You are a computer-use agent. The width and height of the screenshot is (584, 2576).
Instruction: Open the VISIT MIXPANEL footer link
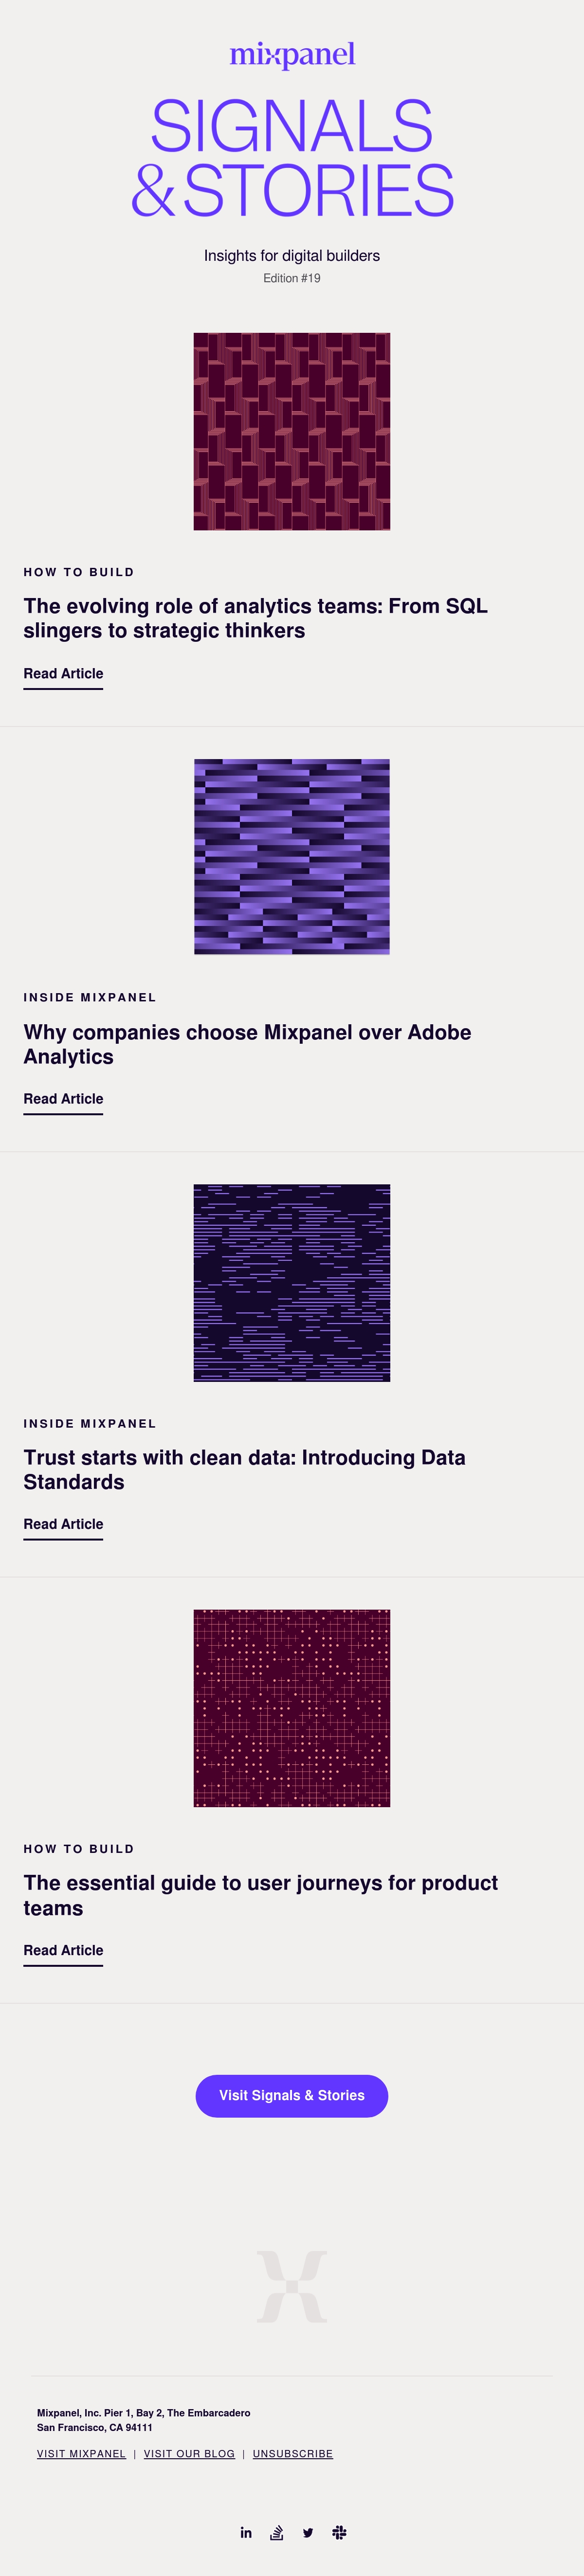coord(81,2453)
